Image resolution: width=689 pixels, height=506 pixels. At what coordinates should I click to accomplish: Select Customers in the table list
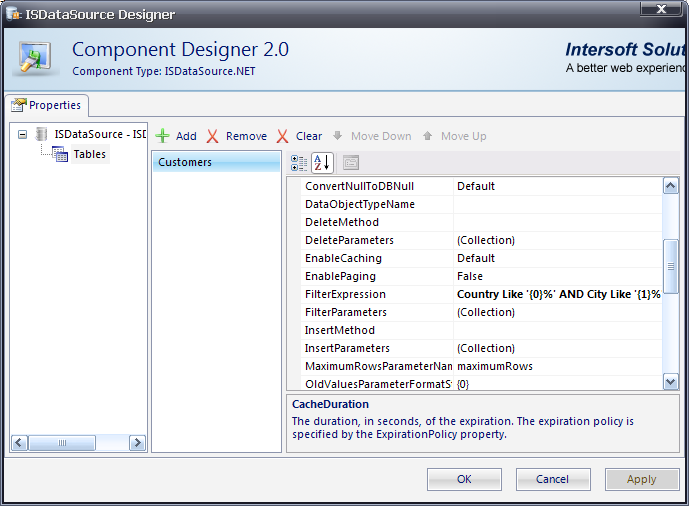pos(217,162)
